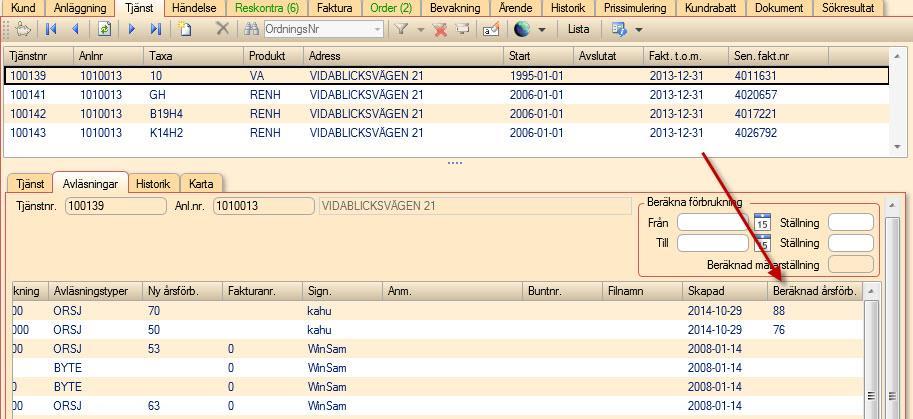Go to the next record
The height and width of the screenshot is (419, 913).
click(132, 29)
